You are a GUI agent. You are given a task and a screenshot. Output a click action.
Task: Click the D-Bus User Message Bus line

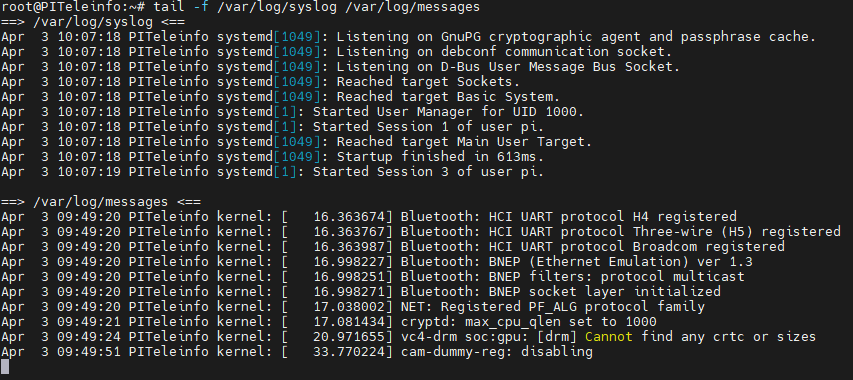[x=341, y=67]
